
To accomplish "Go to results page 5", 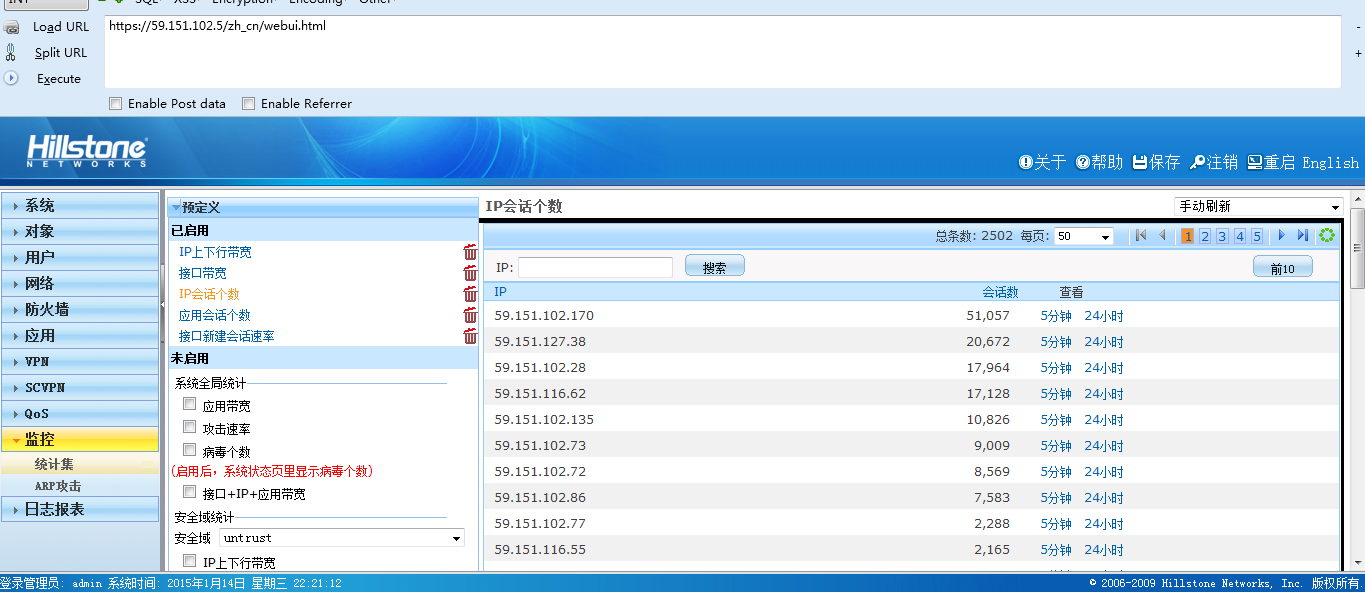I will [x=1257, y=236].
